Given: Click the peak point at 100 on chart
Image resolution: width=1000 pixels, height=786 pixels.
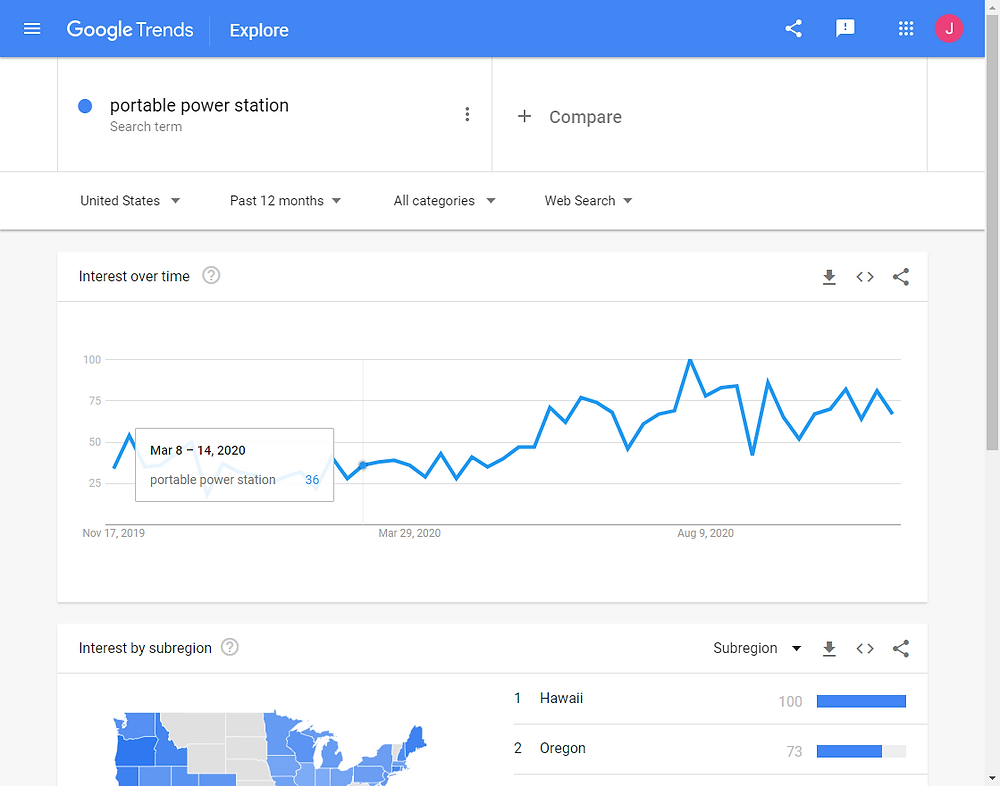Looking at the screenshot, I should [x=690, y=360].
